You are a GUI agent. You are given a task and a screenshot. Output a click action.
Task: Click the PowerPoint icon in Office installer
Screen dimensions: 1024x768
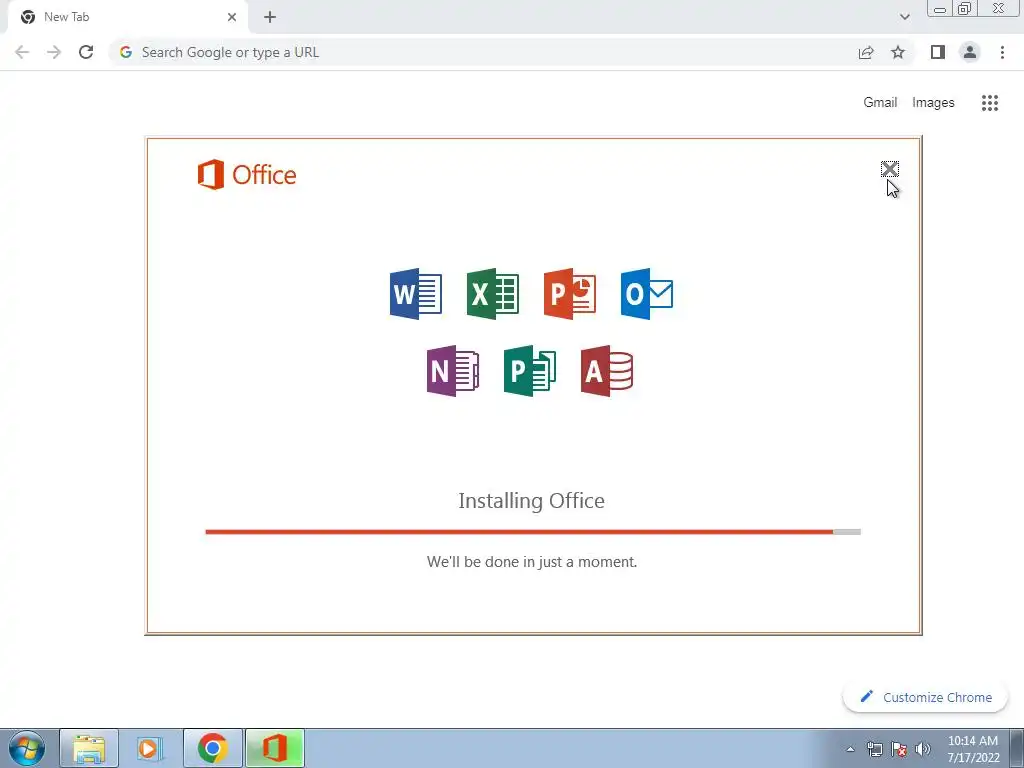point(570,294)
